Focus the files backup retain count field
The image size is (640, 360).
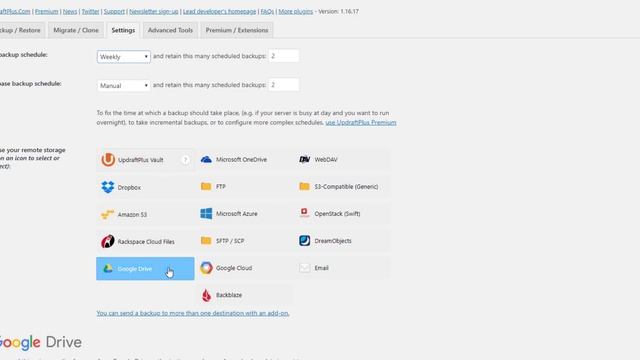tap(284, 56)
